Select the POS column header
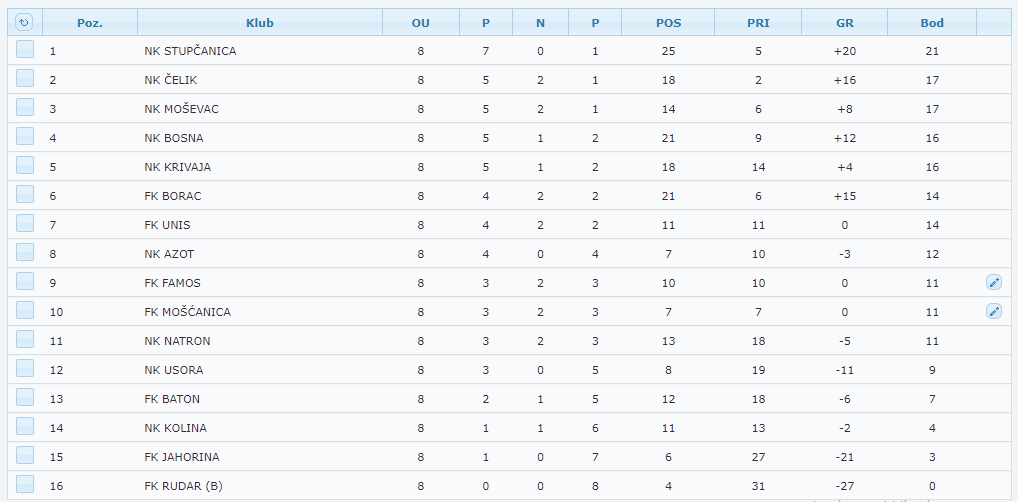 [669, 23]
